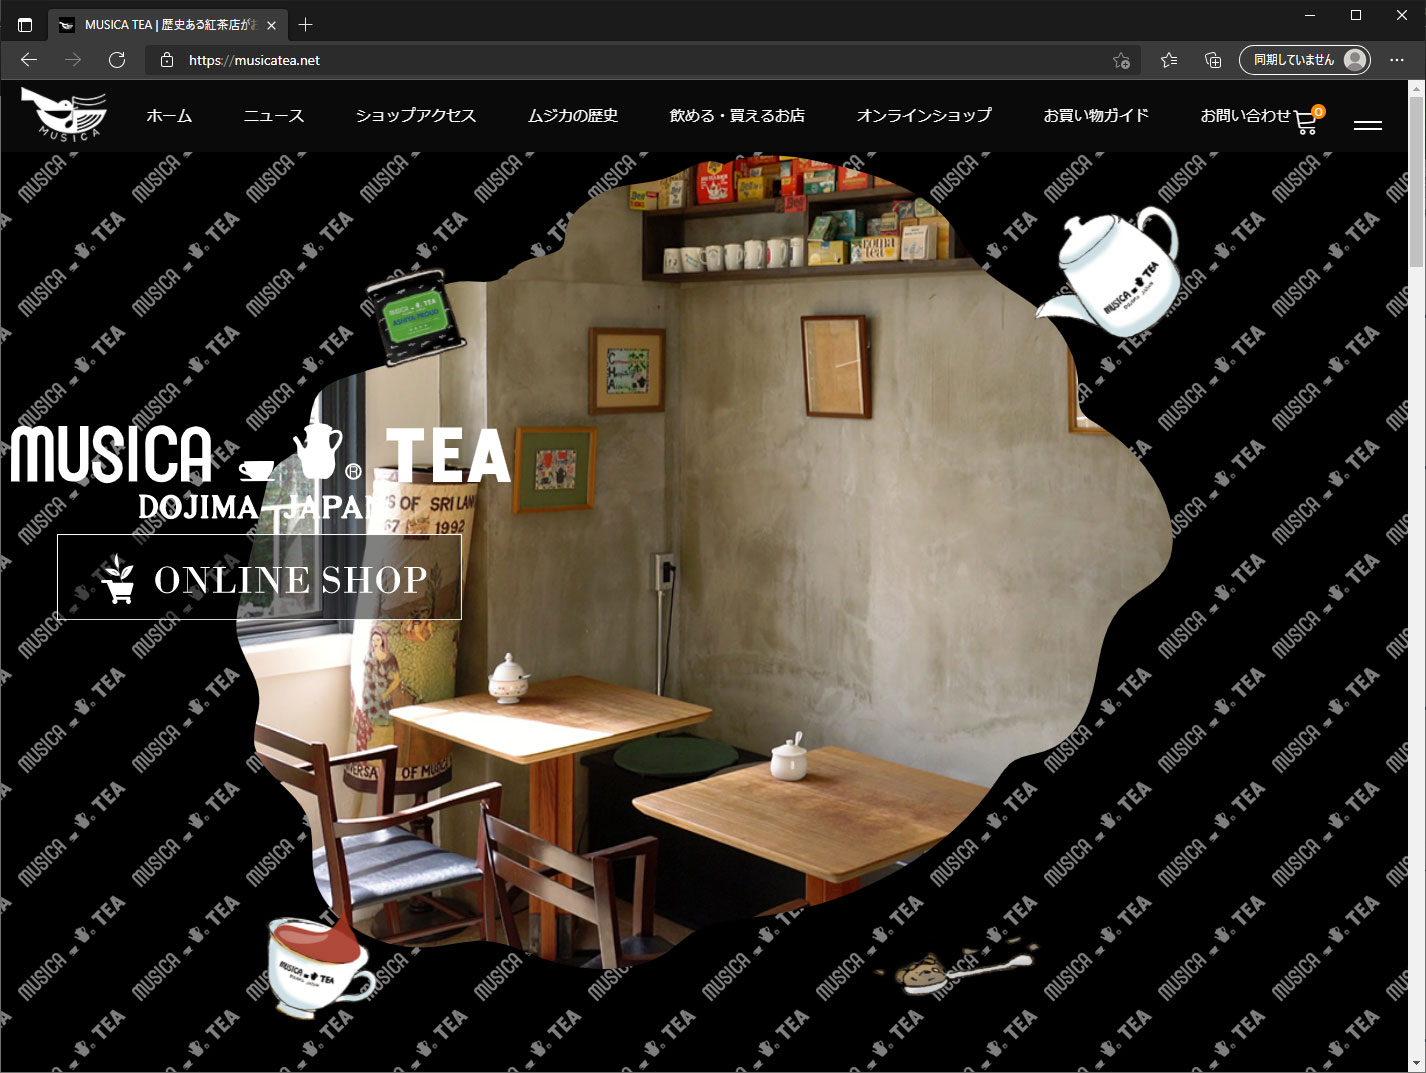Open ムジカの歴史 page link
Screen dimensions: 1426x1073
573,116
